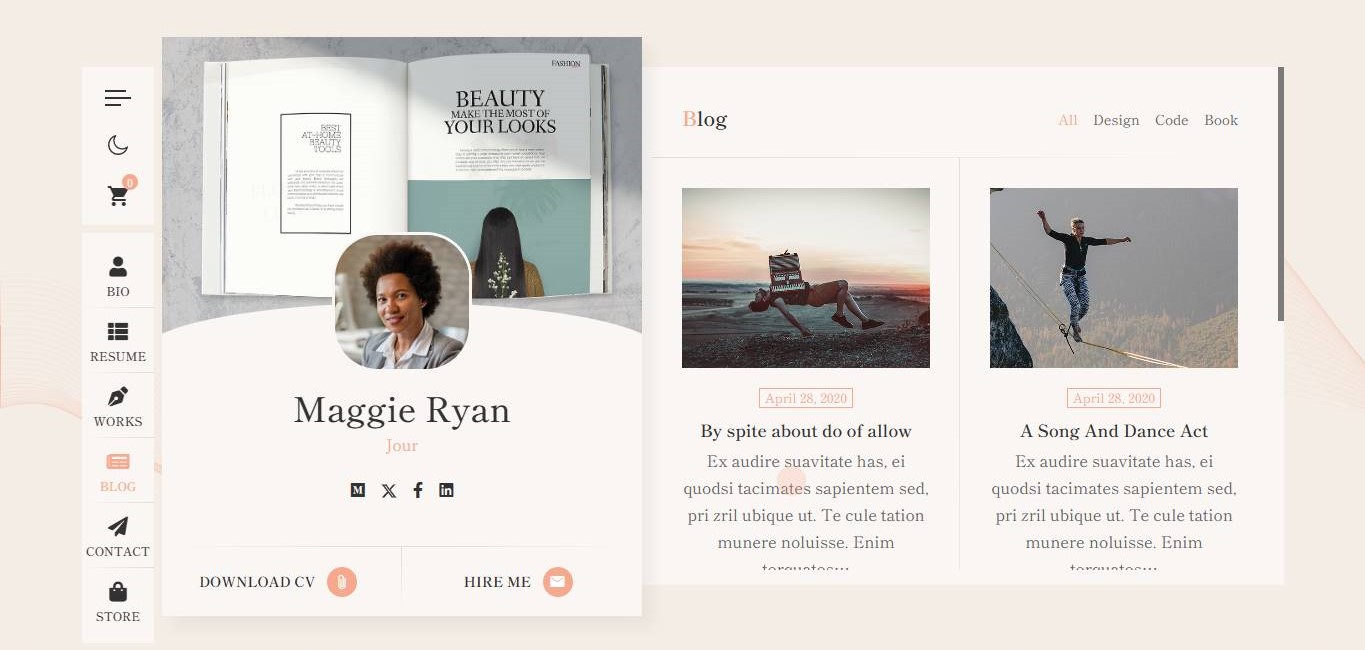The width and height of the screenshot is (1365, 650).
Task: Filter blog posts by Code
Action: click(x=1171, y=120)
